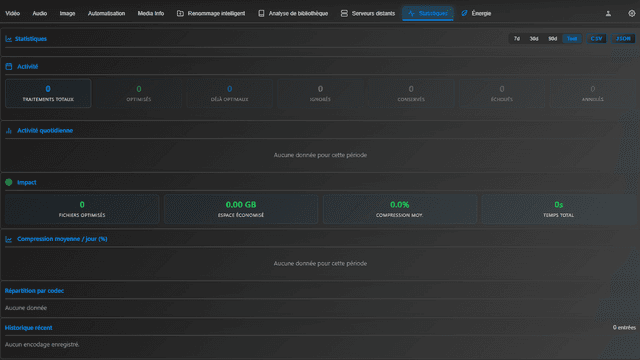This screenshot has height=360, width=640.
Task: Click the Ignorés activity card
Action: tap(320, 93)
